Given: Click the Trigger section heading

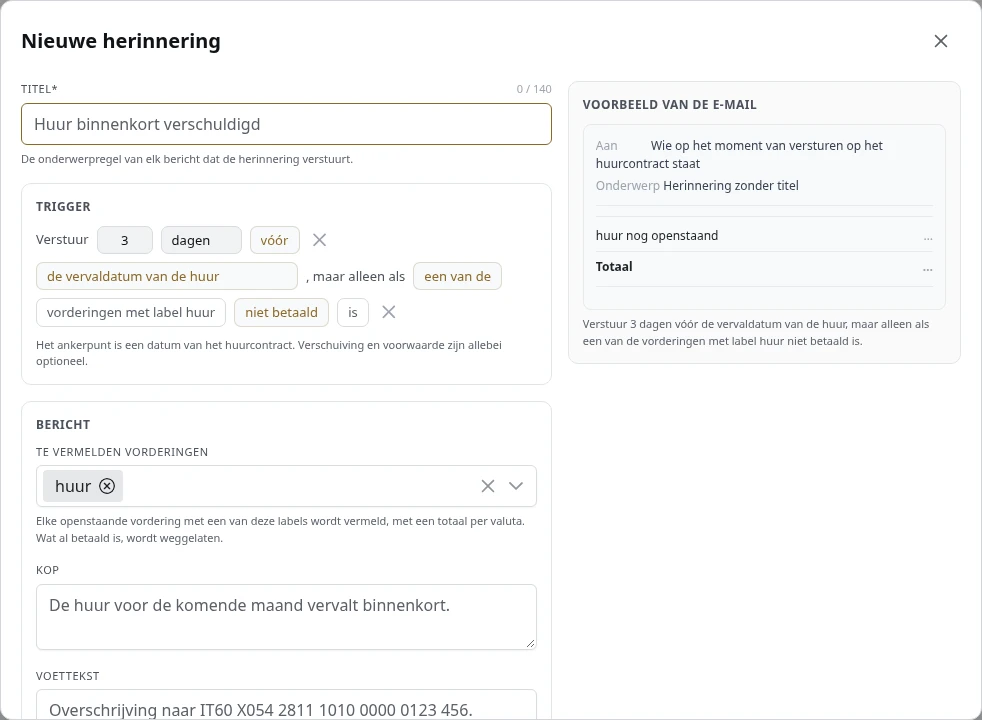Looking at the screenshot, I should (63, 207).
